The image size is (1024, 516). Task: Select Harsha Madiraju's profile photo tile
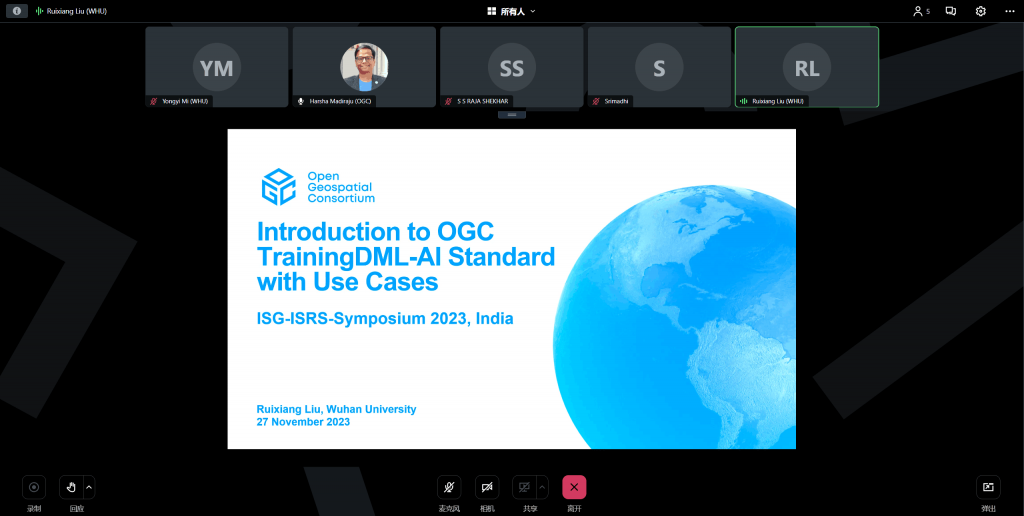(x=364, y=67)
